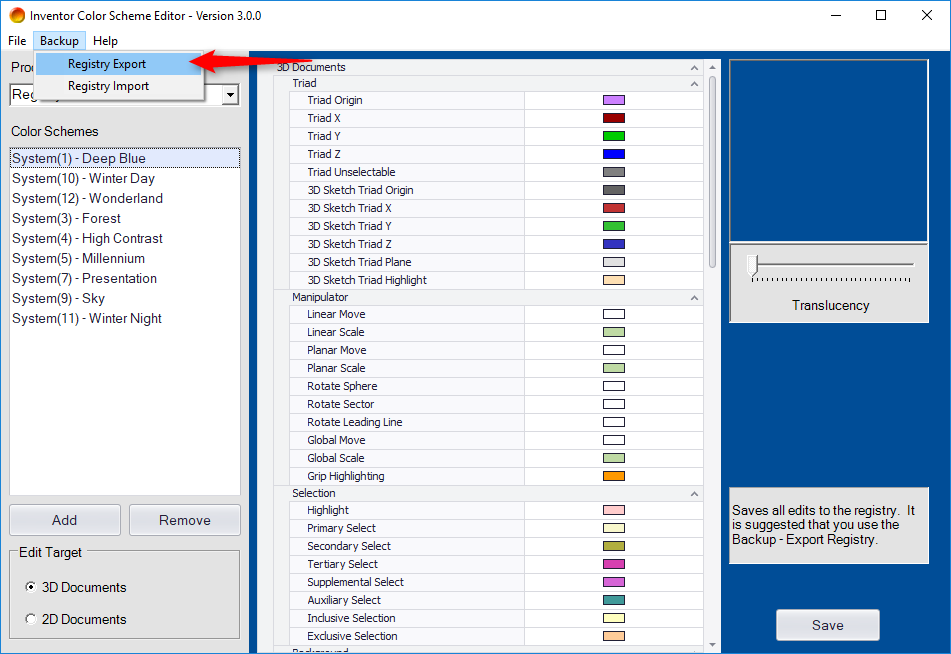Click the Rotate Sphere row label
951x654 pixels.
point(342,386)
